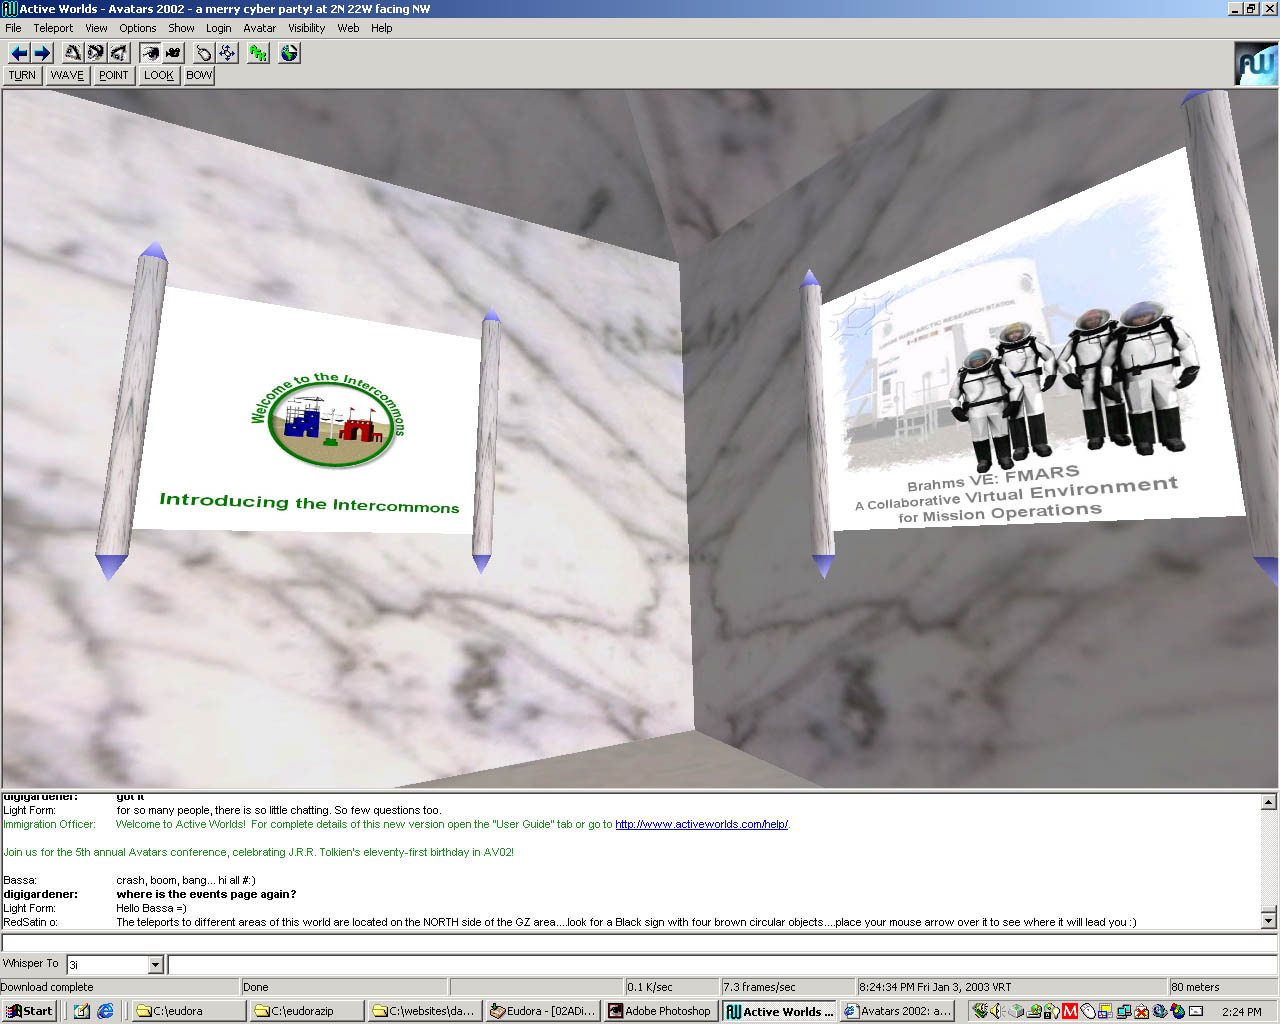Click the four-way move arrows icon
The height and width of the screenshot is (1024, 1280).
point(227,53)
